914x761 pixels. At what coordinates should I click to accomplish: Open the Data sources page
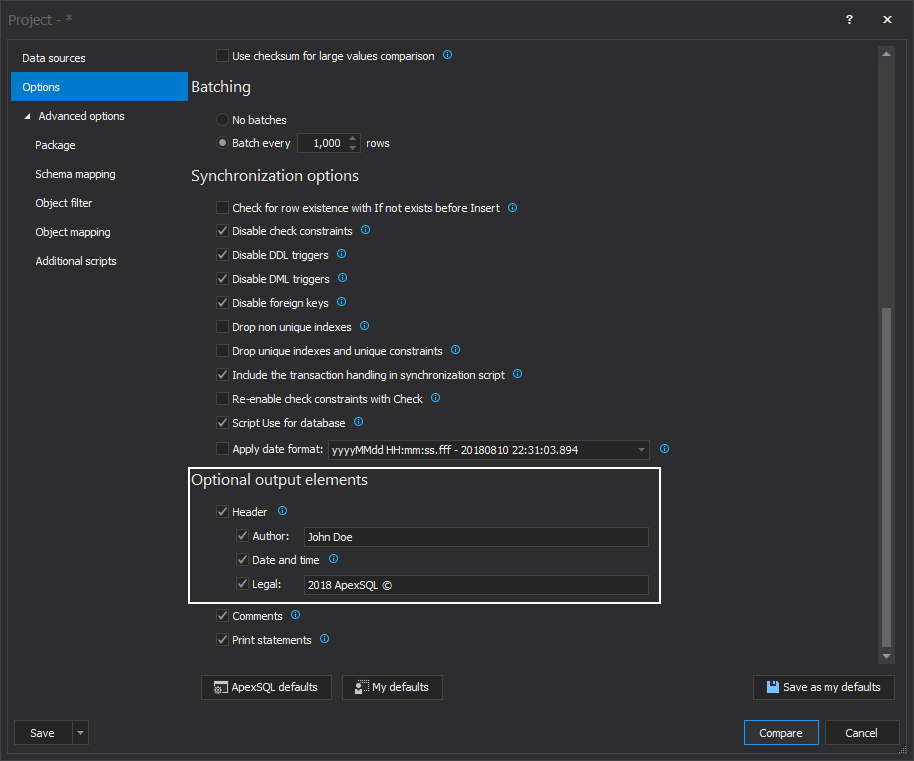54,58
